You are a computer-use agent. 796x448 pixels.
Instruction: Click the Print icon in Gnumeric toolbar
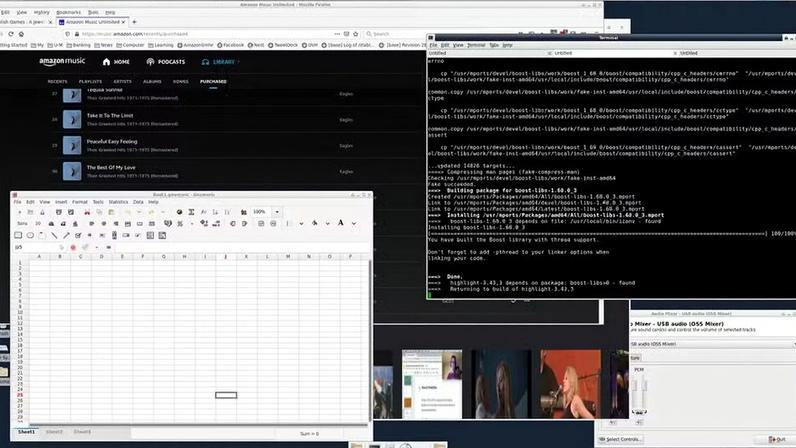59,212
